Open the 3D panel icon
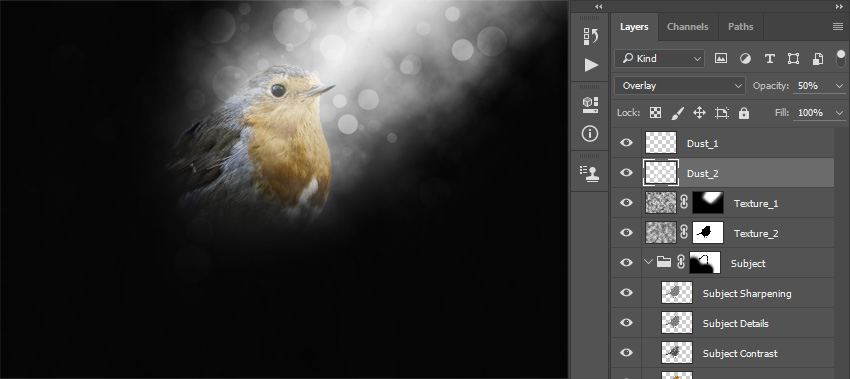This screenshot has width=850, height=379. coord(590,105)
